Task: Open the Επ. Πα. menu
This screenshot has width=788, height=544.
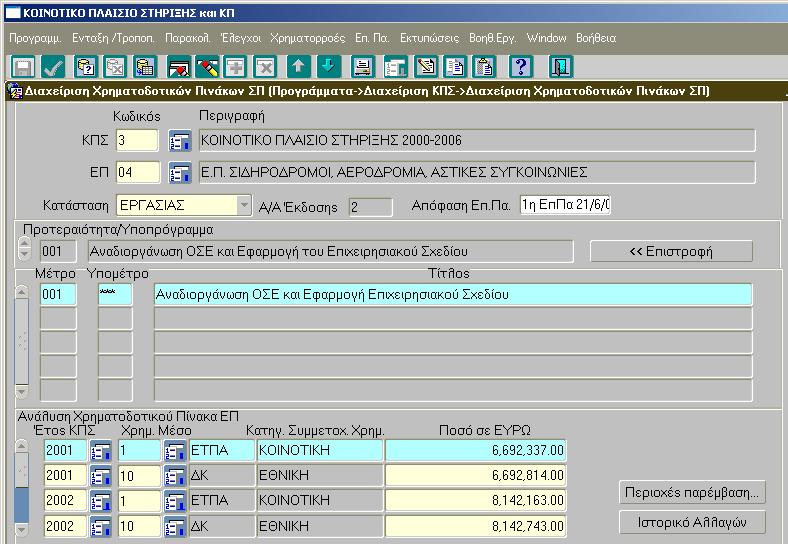Action: [372, 38]
